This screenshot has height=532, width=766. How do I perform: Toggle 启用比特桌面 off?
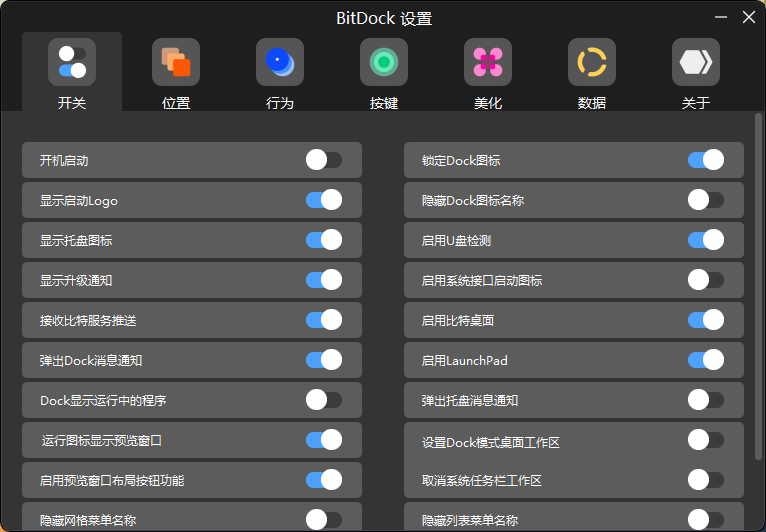tap(706, 320)
